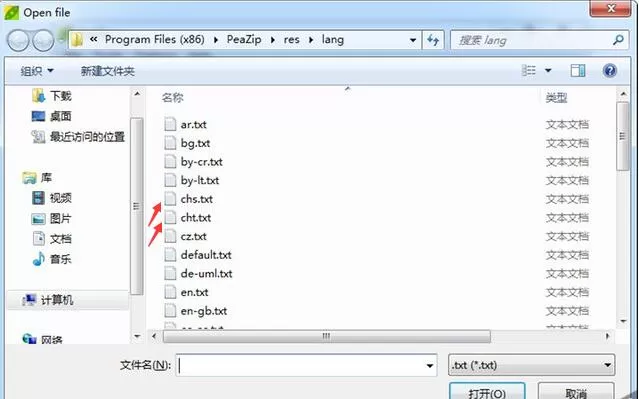Click the file icon of cz.txt
This screenshot has height=399, width=639.
pos(170,236)
